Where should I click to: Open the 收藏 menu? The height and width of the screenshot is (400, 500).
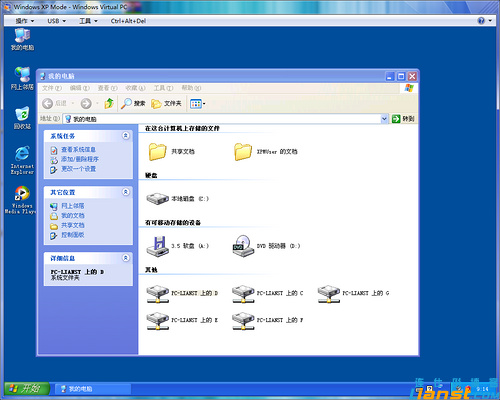(x=135, y=88)
